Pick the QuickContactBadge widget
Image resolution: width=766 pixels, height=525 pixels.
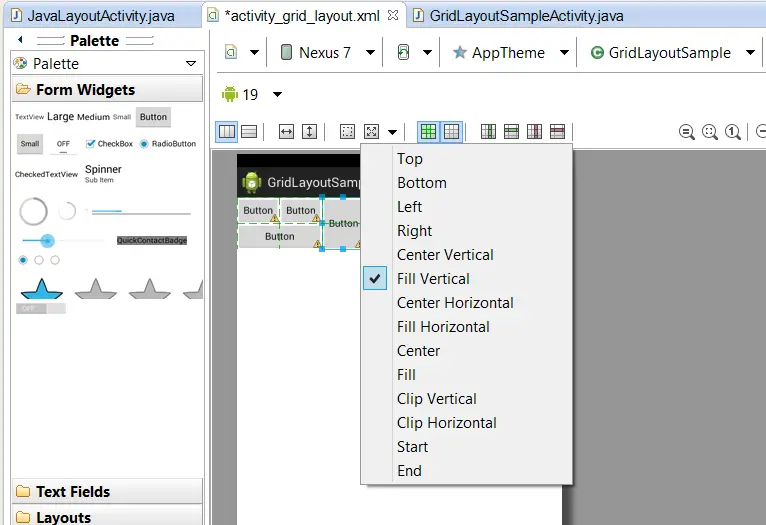[152, 240]
